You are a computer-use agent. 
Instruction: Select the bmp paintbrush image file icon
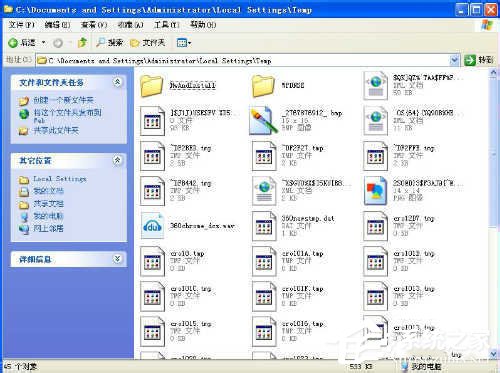tap(264, 120)
